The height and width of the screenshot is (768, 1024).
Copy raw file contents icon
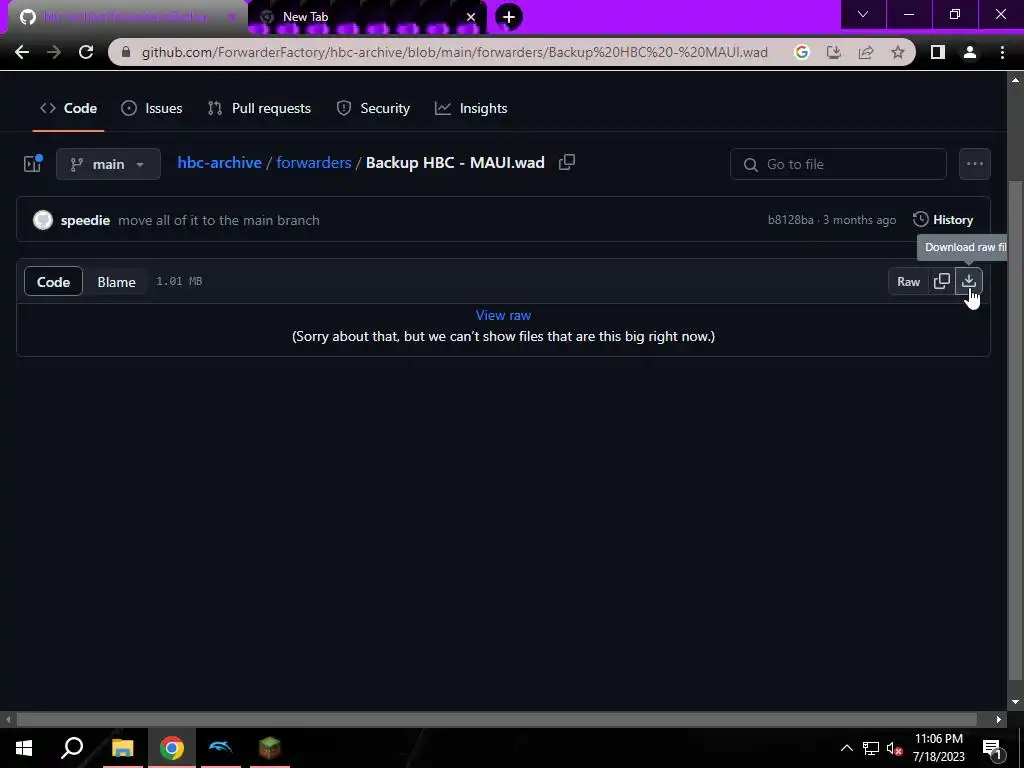coord(942,281)
